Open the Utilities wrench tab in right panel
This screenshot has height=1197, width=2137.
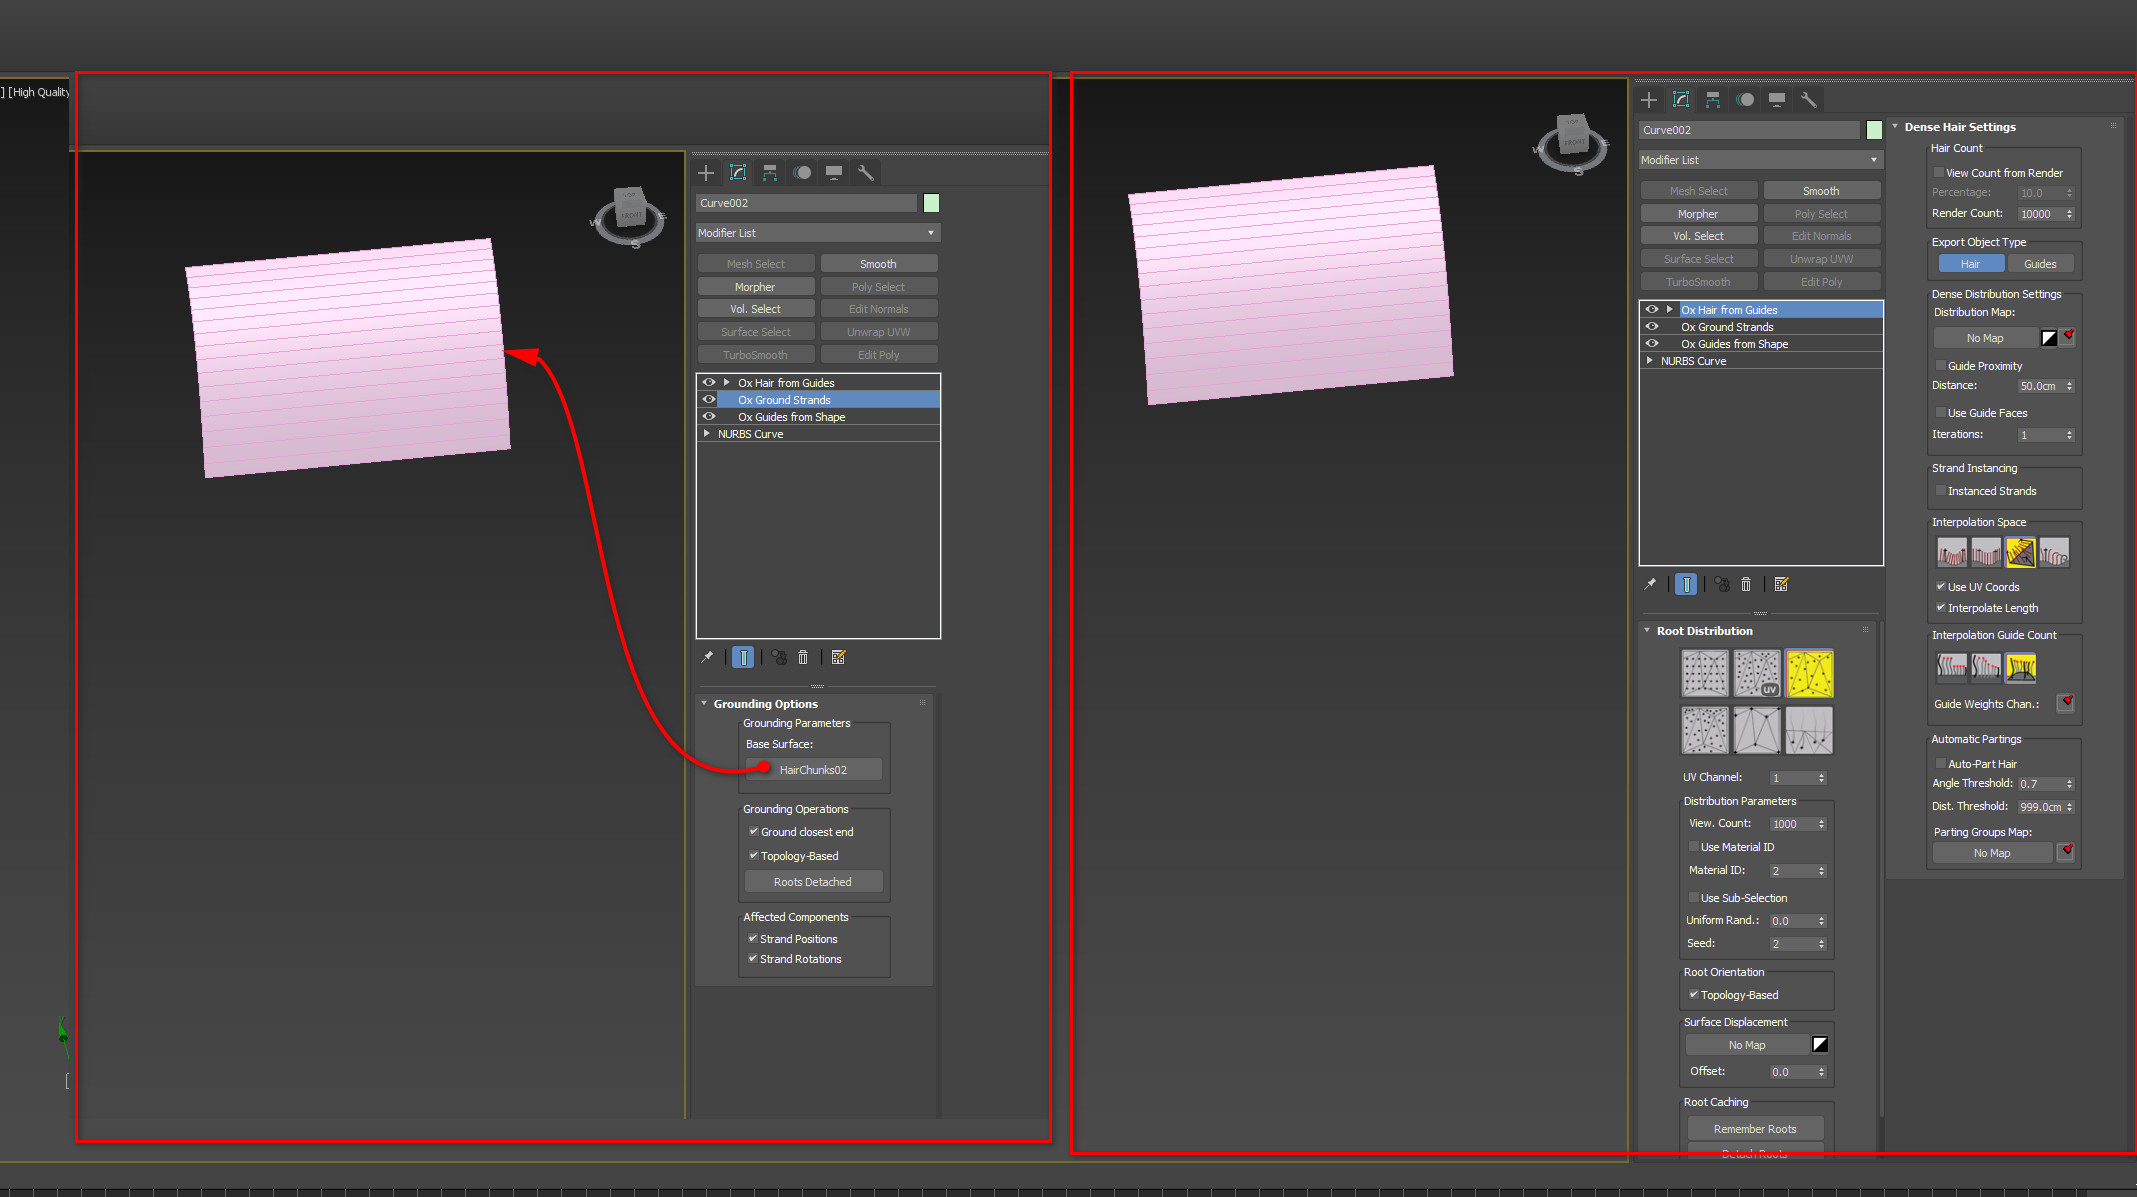[1808, 100]
